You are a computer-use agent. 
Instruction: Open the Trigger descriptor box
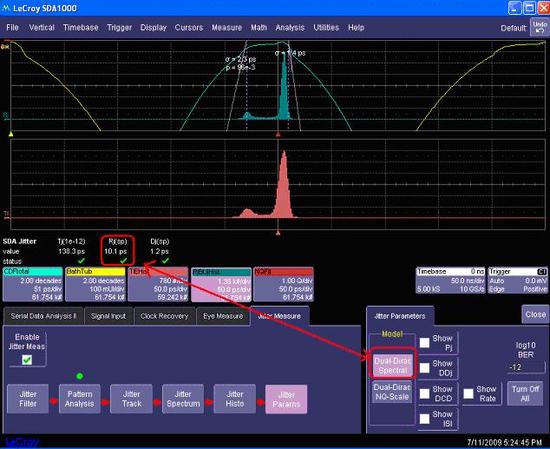[x=518, y=280]
